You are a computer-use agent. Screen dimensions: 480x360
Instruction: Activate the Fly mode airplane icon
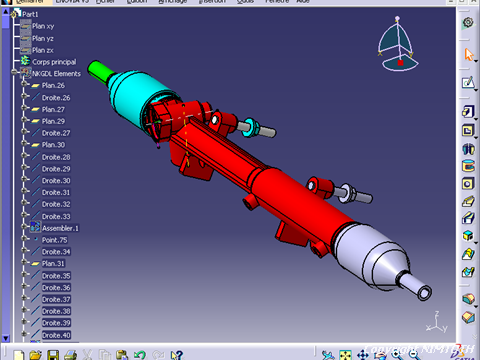pyautogui.click(x=328, y=355)
